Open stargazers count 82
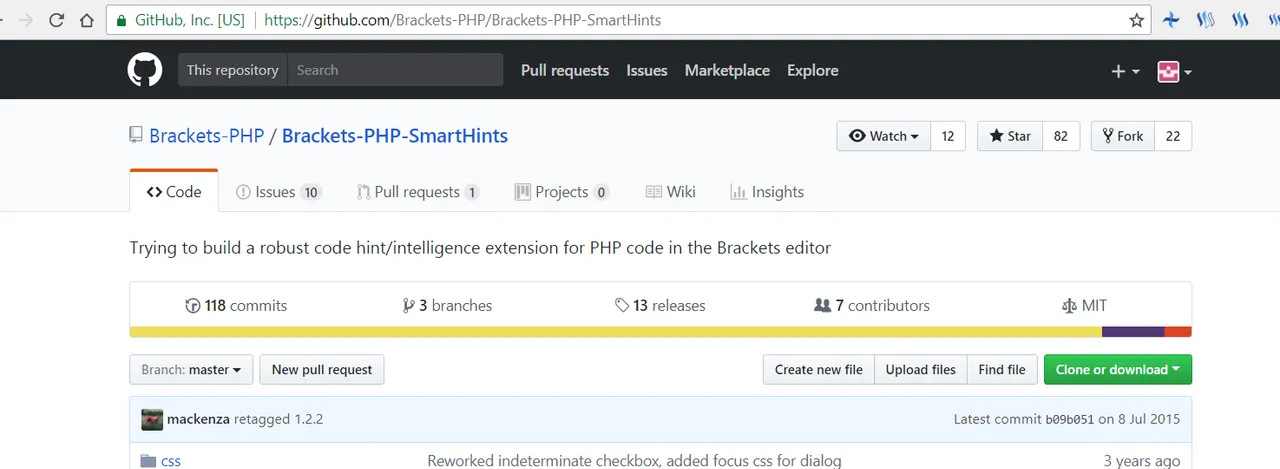The width and height of the screenshot is (1280, 469). (1061, 136)
